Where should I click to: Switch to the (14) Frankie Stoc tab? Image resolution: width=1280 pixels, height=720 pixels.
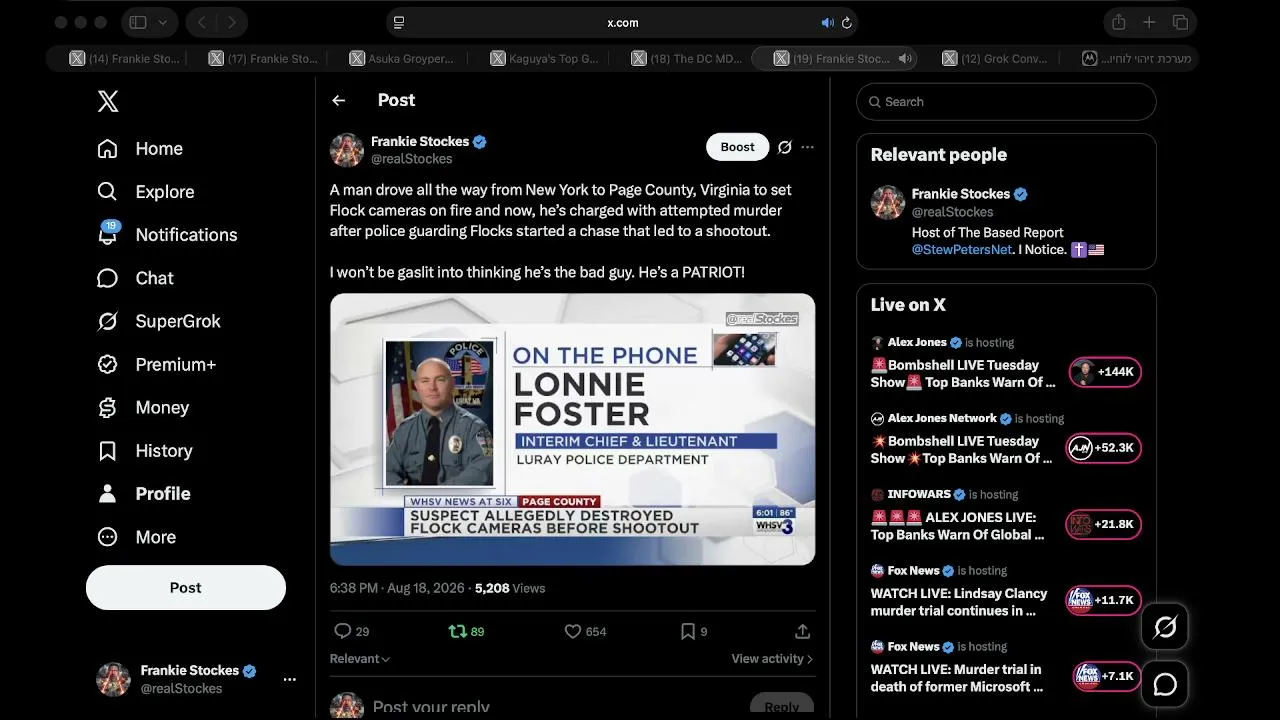(x=124, y=59)
